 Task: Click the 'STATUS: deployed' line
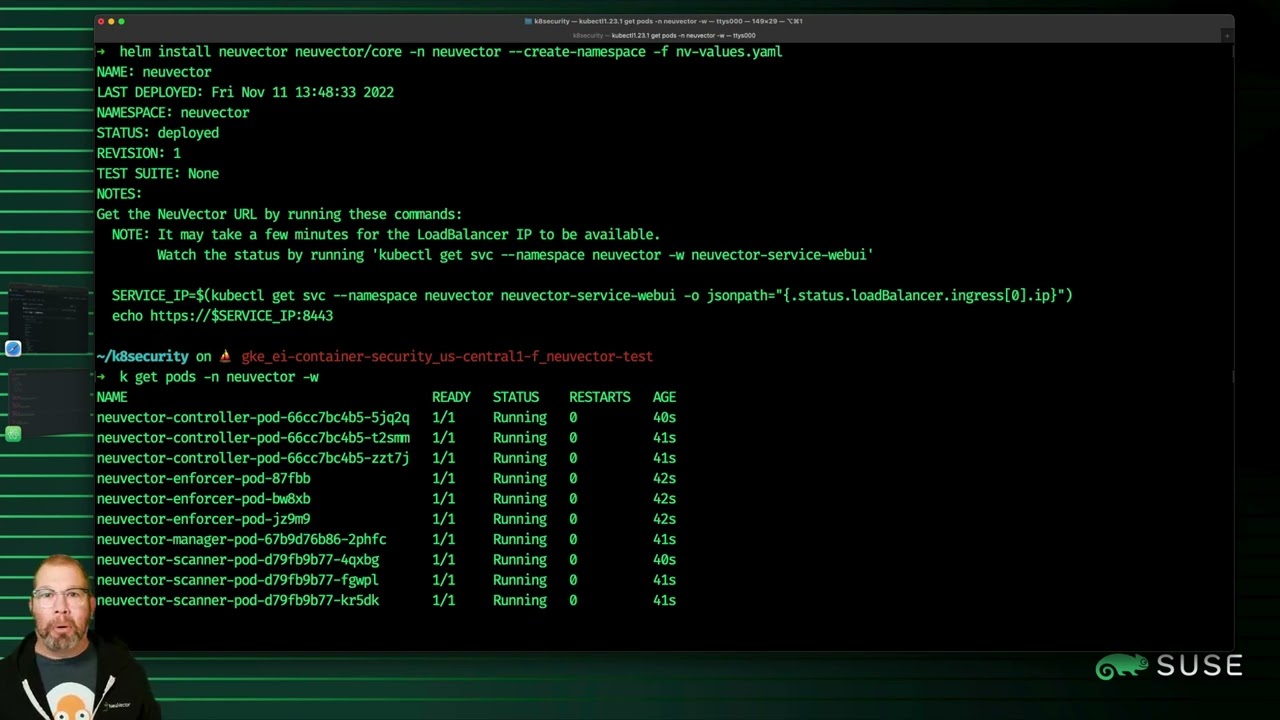(158, 133)
